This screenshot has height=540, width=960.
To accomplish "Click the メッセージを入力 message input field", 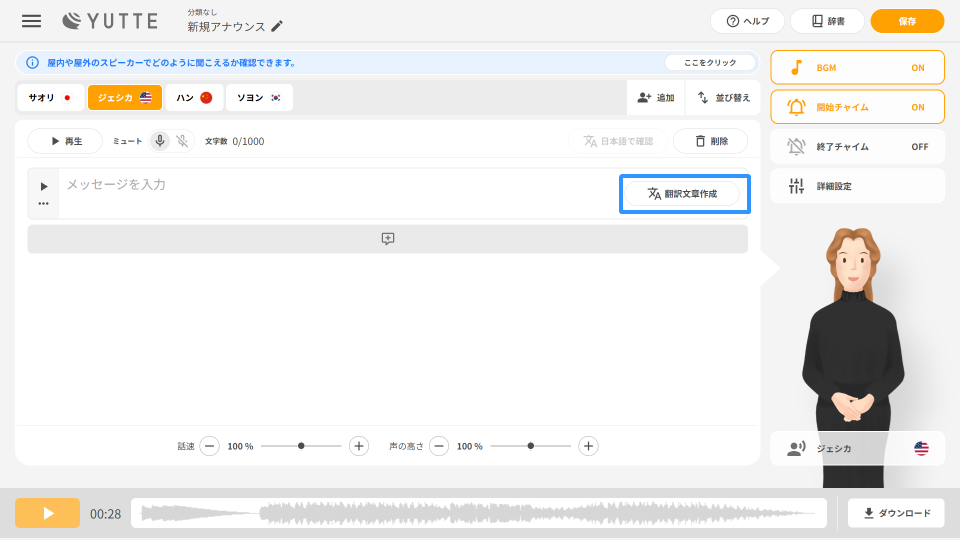I will click(x=335, y=193).
